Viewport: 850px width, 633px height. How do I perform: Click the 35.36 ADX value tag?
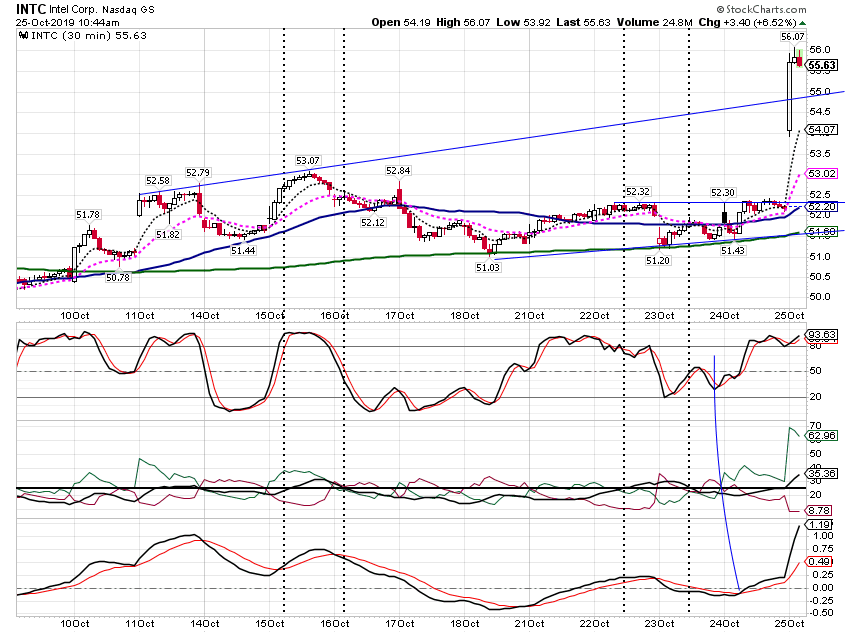pos(822,474)
